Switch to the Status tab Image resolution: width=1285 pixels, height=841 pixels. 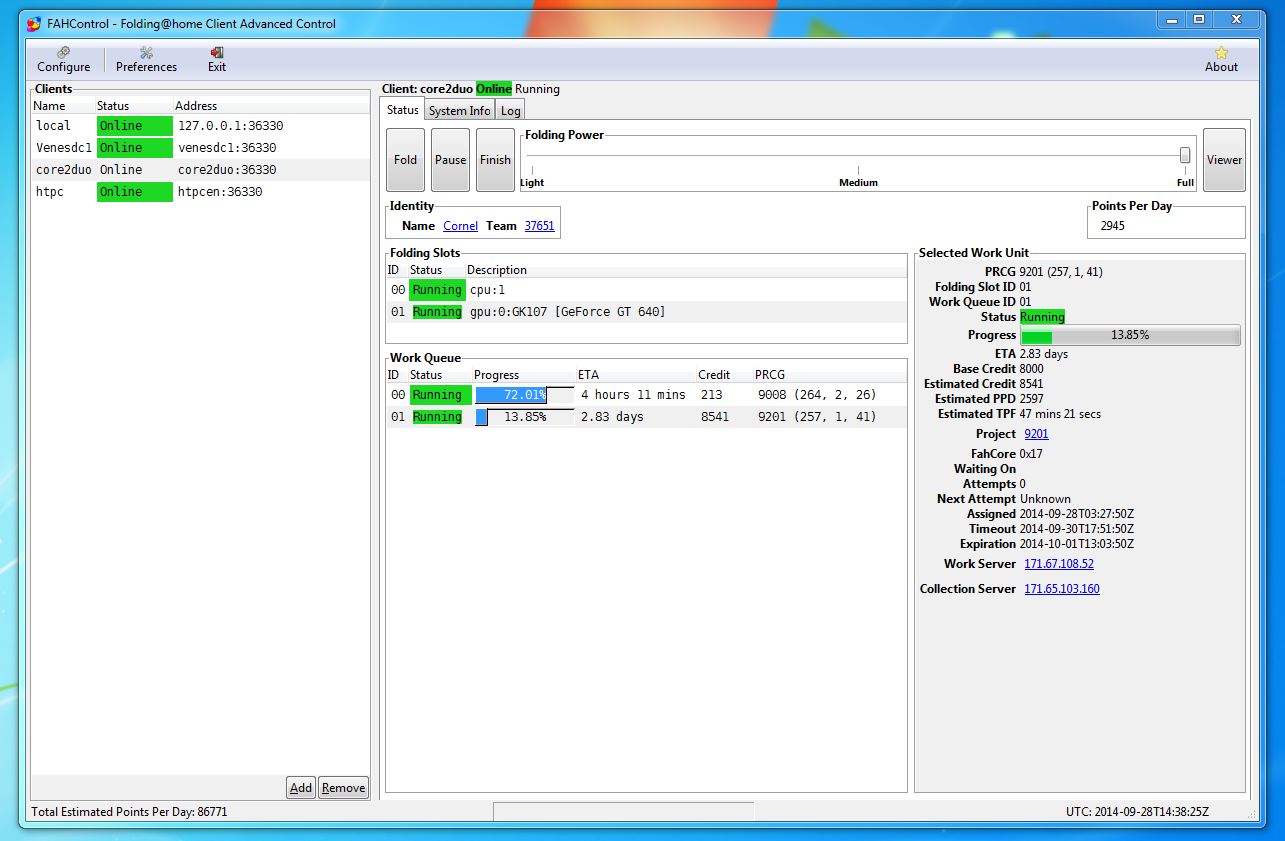point(402,110)
